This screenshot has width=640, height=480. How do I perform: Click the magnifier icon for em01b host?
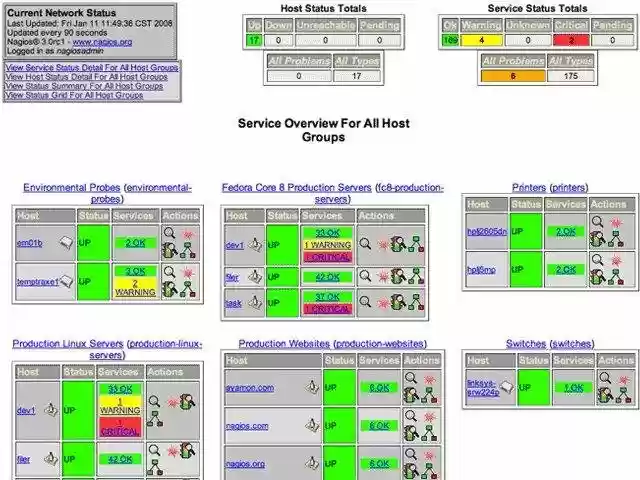[x=168, y=235]
